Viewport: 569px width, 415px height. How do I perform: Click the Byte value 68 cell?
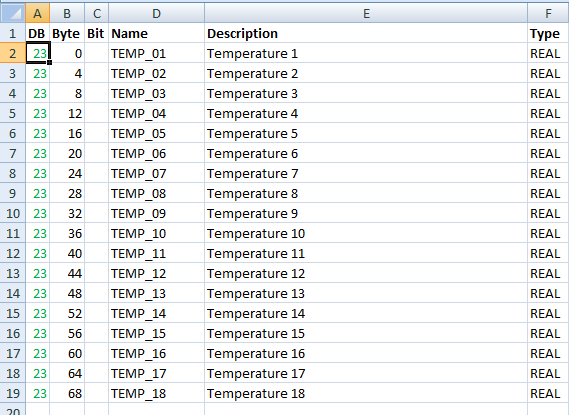pyautogui.click(x=67, y=393)
